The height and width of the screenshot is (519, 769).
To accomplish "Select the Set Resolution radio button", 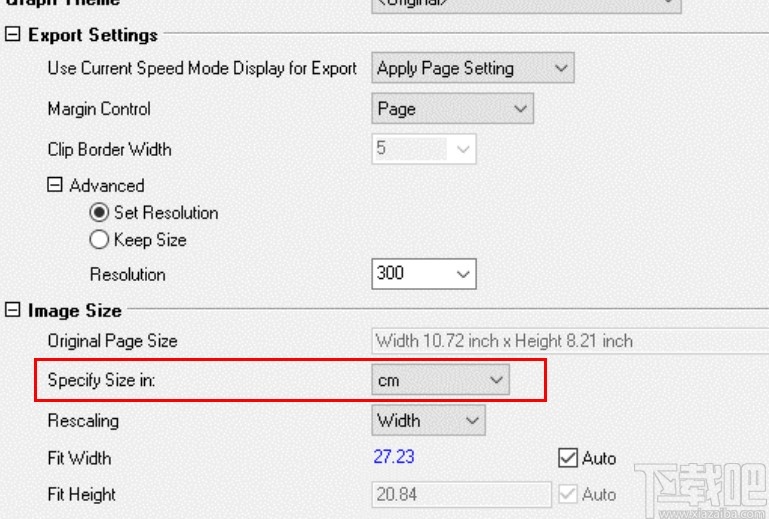I will 99,213.
